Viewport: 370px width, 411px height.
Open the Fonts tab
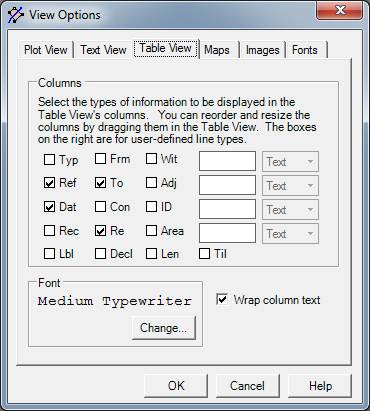(x=305, y=50)
